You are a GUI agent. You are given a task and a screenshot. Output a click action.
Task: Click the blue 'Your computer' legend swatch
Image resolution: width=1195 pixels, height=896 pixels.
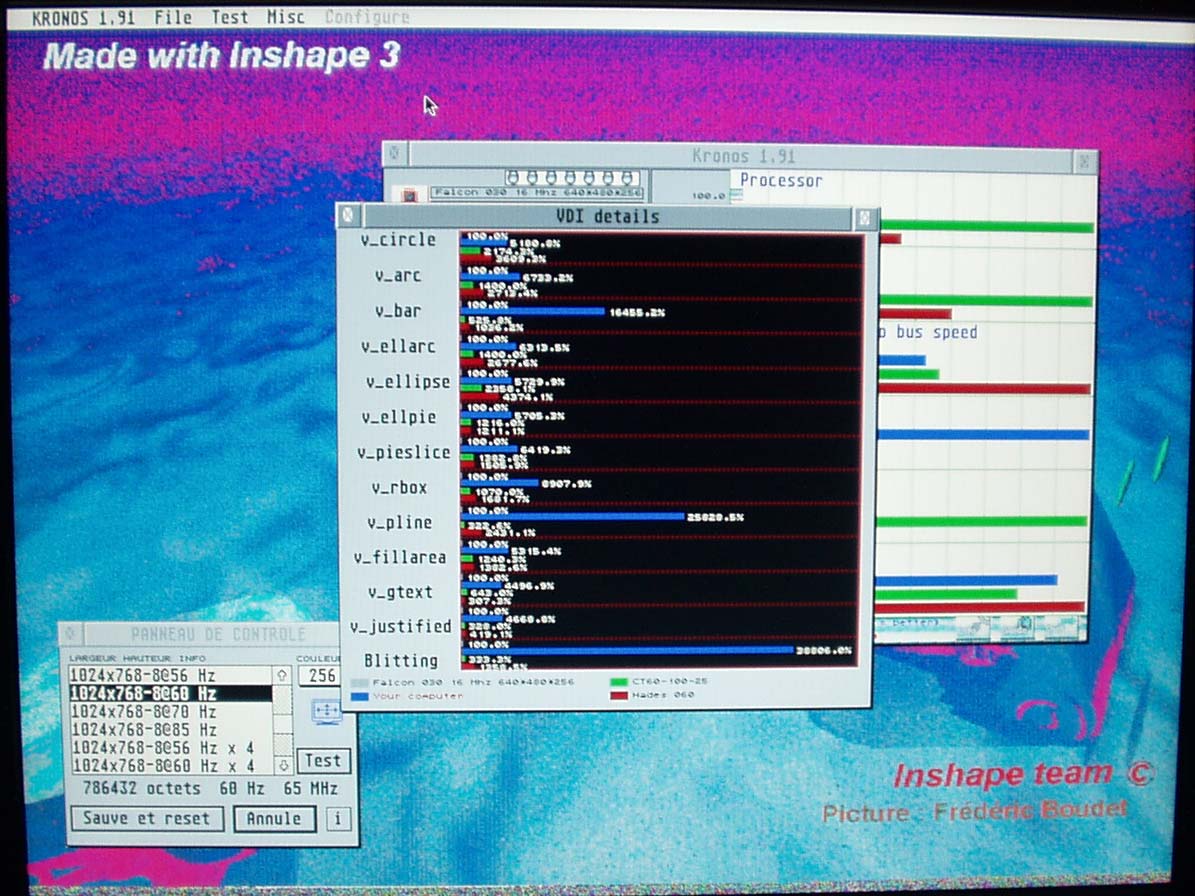coord(360,695)
